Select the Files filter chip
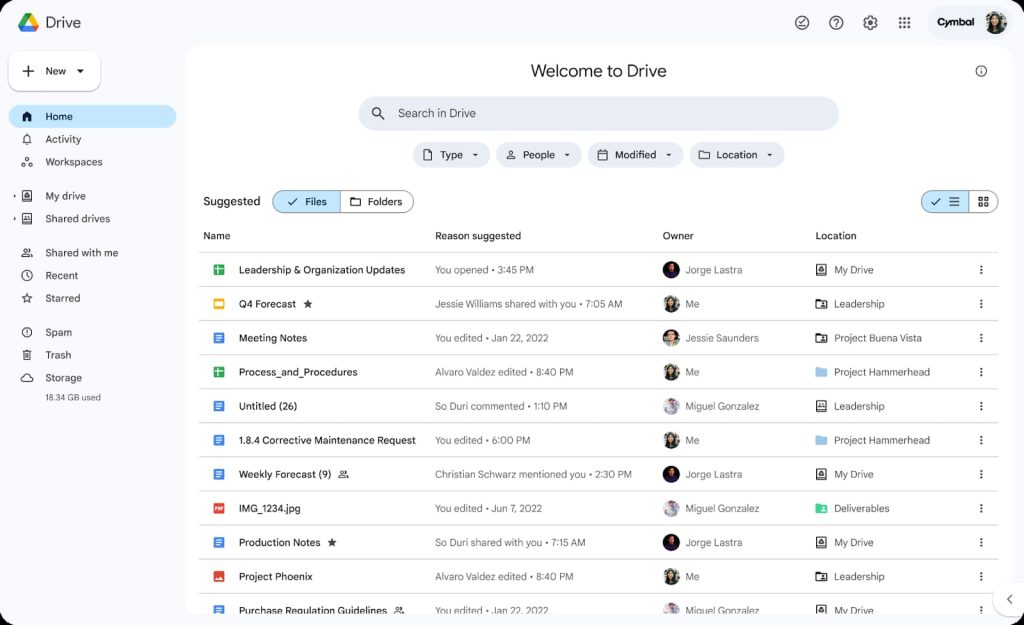This screenshot has width=1024, height=625. tap(305, 201)
